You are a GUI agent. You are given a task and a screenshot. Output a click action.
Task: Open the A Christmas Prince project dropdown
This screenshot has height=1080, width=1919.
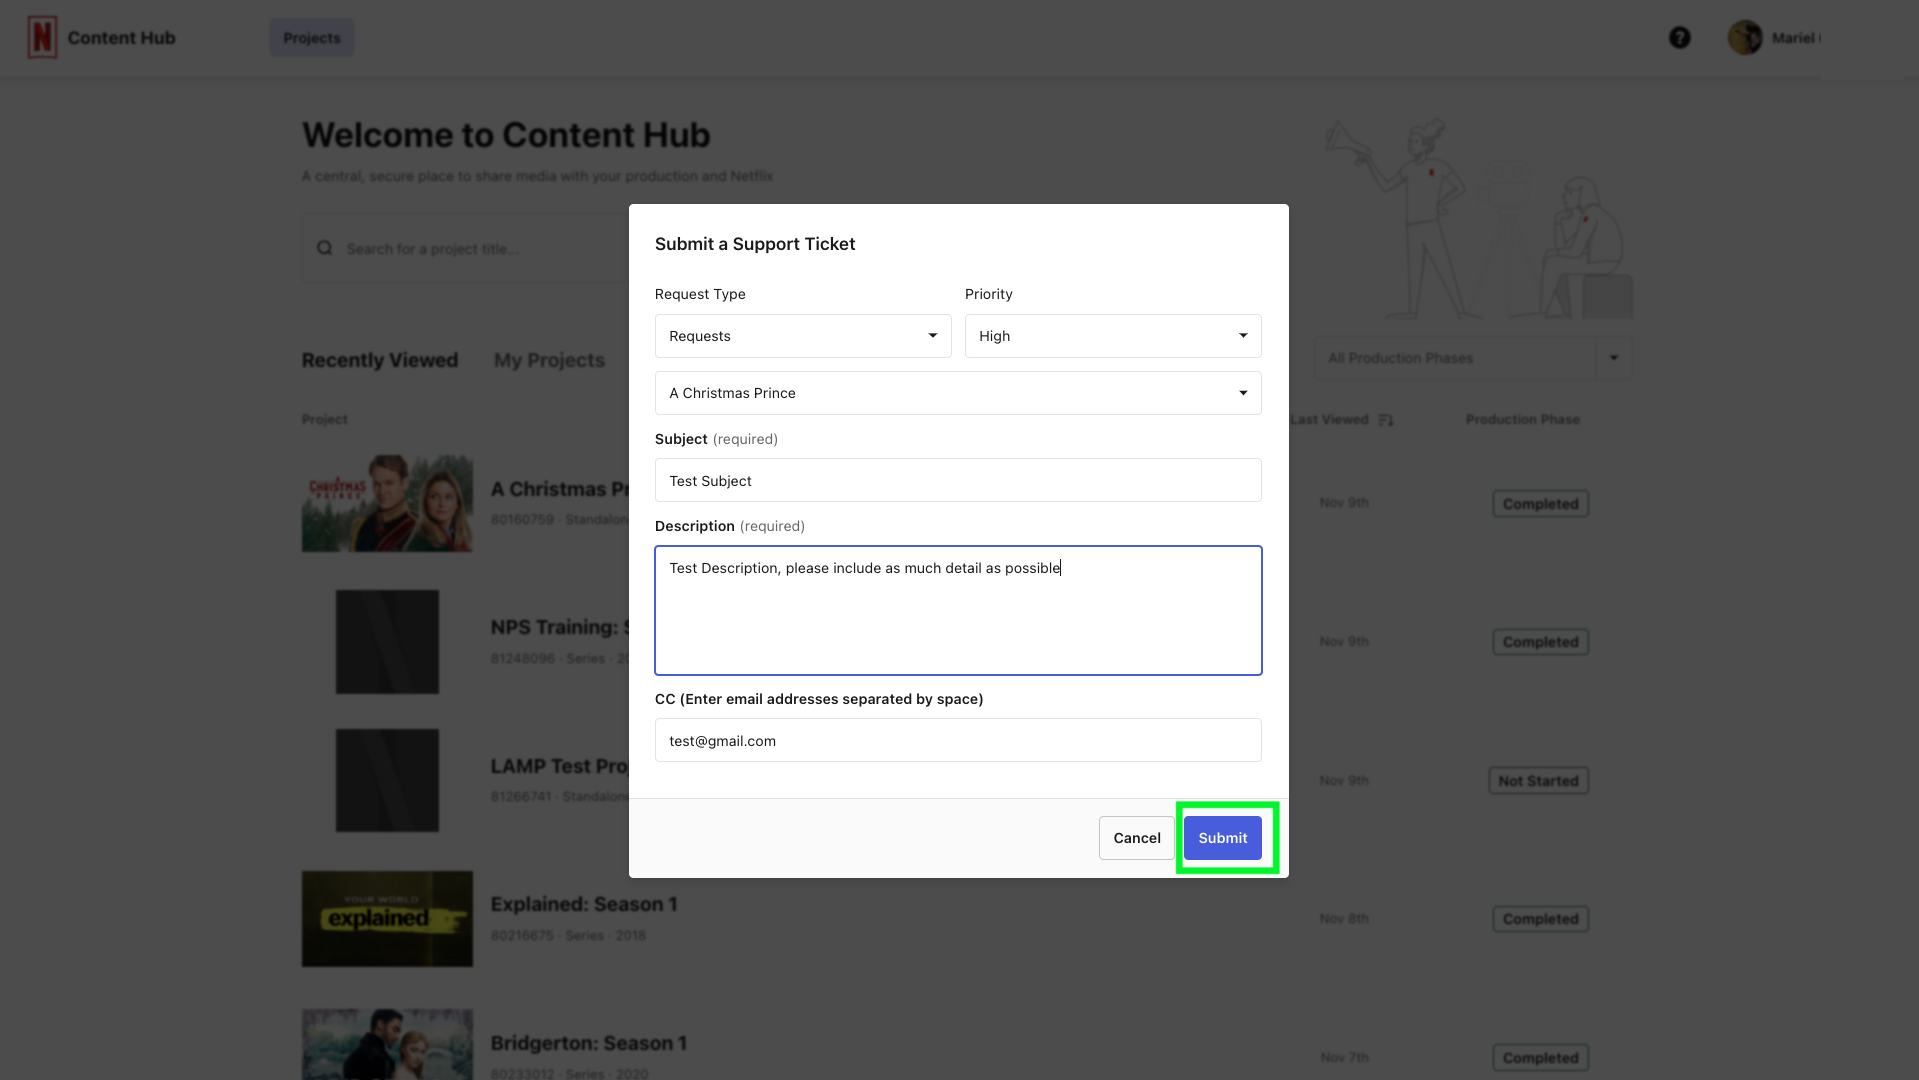[x=958, y=393]
